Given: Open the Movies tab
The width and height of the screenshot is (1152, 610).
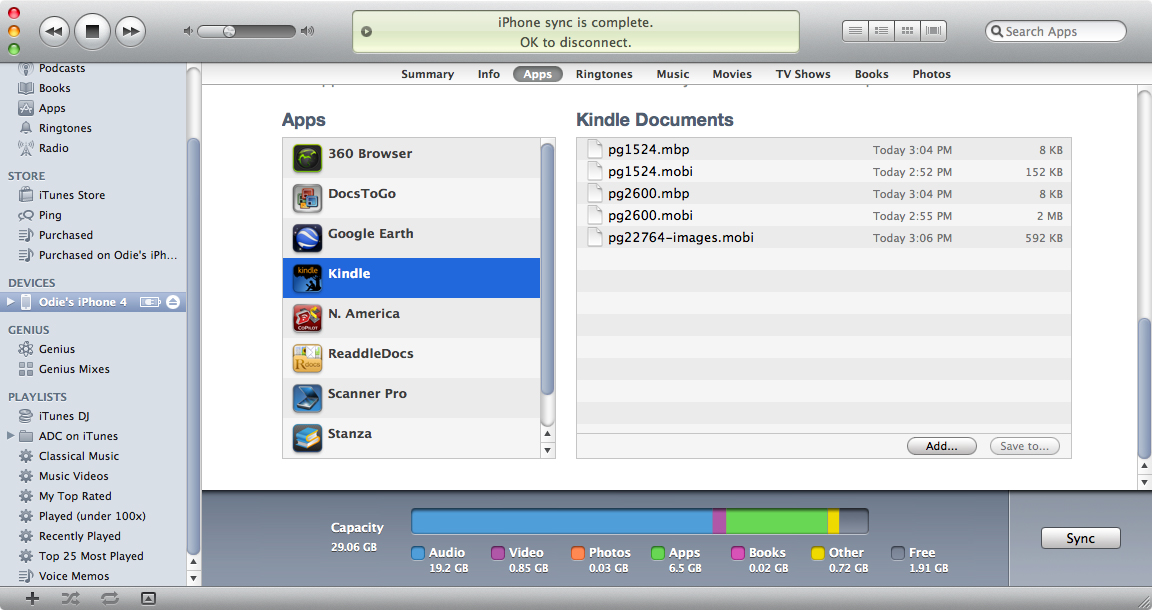Looking at the screenshot, I should coord(732,74).
